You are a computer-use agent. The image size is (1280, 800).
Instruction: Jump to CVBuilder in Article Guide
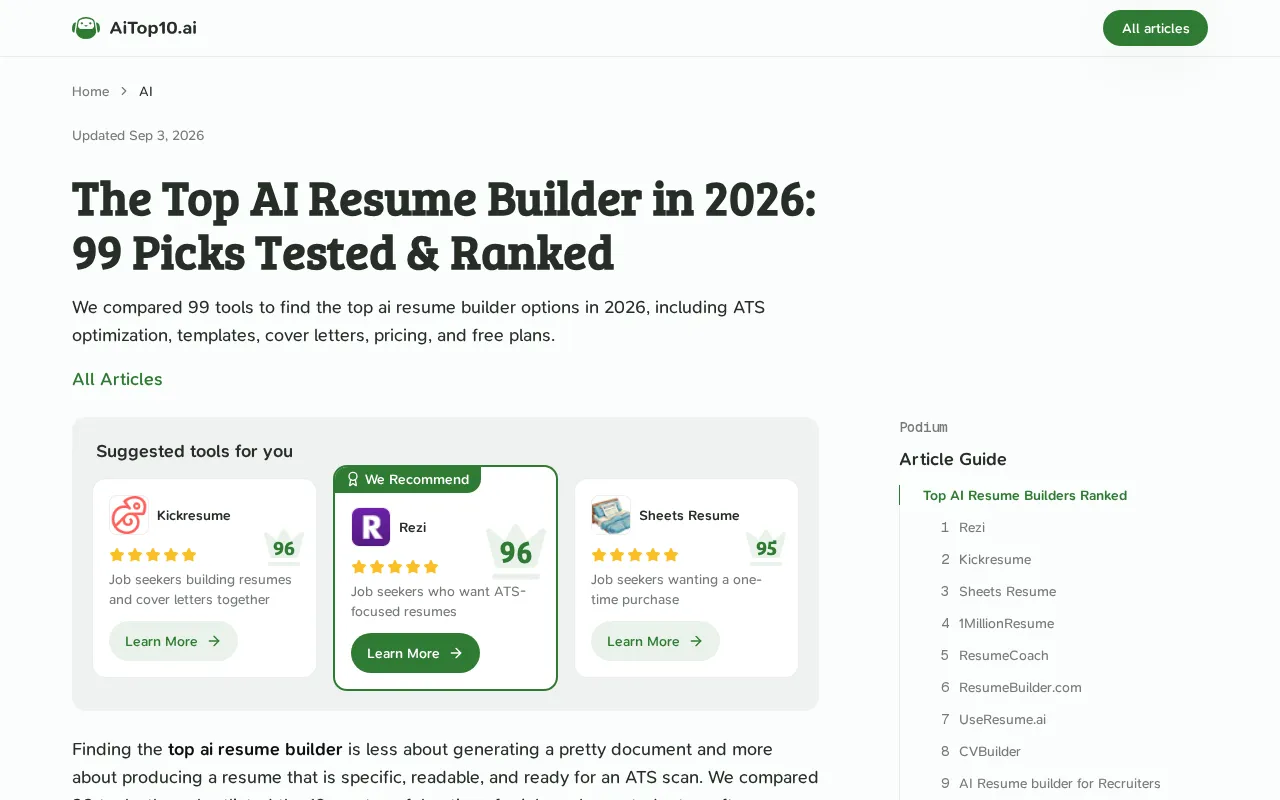[990, 751]
